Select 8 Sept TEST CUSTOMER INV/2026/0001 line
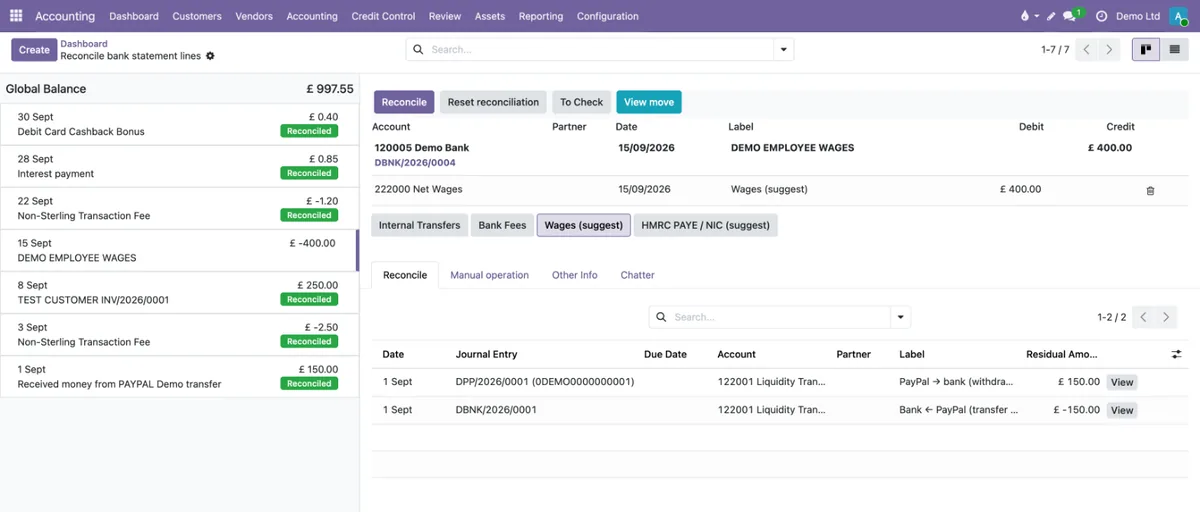The width and height of the screenshot is (1200, 512). (x=179, y=292)
